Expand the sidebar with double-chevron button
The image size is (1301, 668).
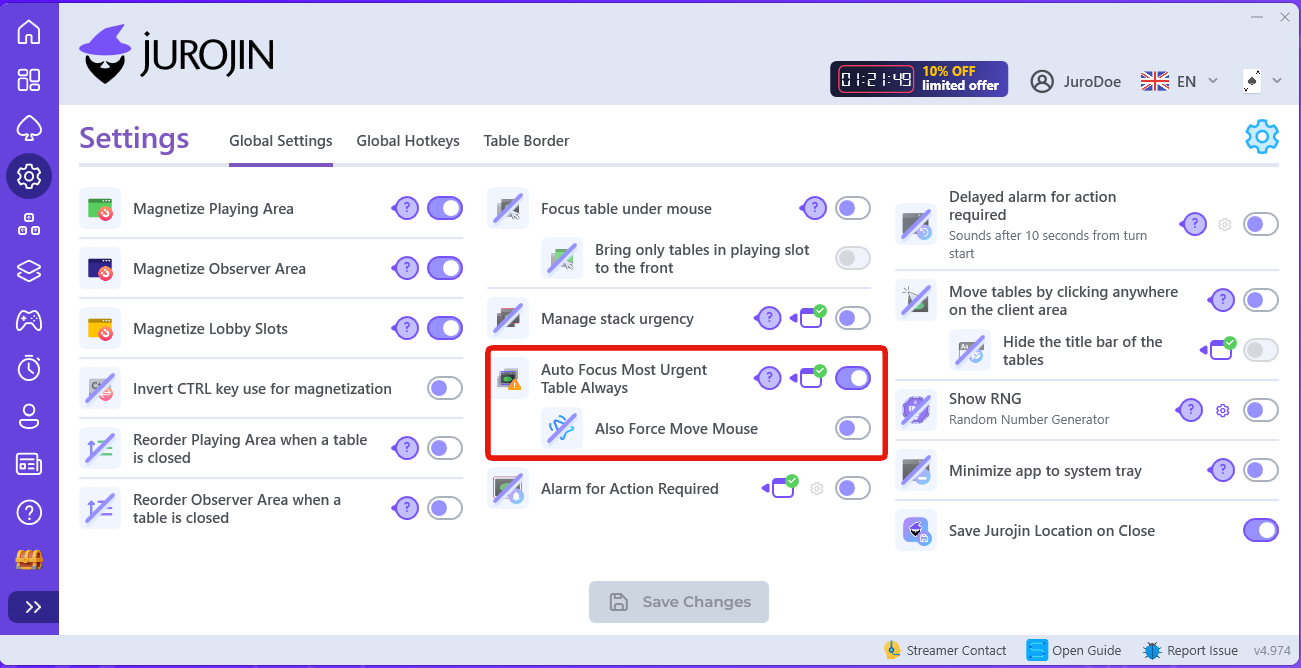(33, 607)
